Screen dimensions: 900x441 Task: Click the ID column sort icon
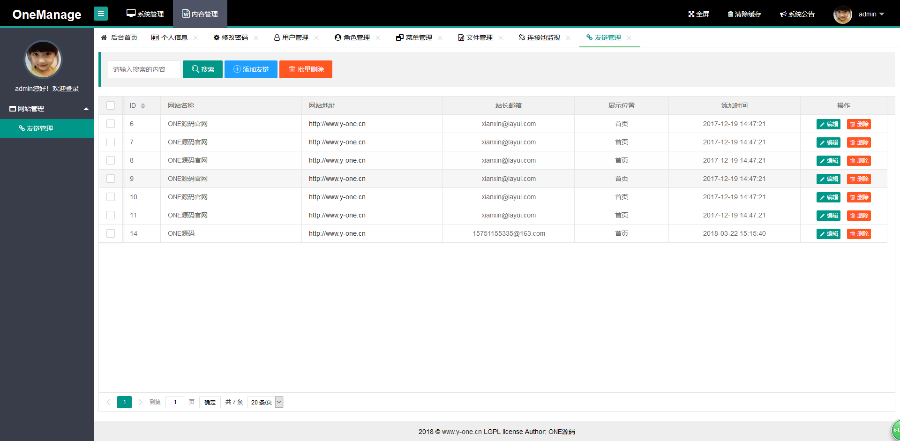pos(143,105)
